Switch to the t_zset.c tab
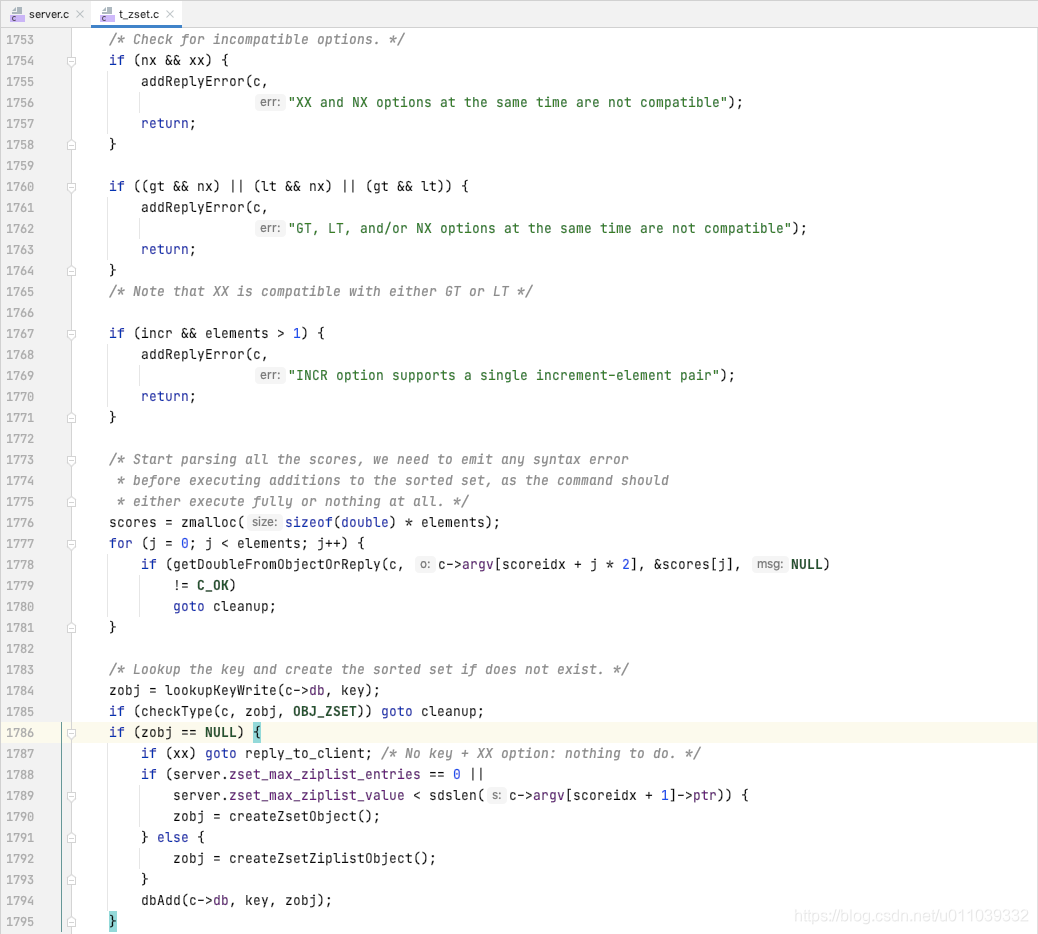 click(x=138, y=14)
